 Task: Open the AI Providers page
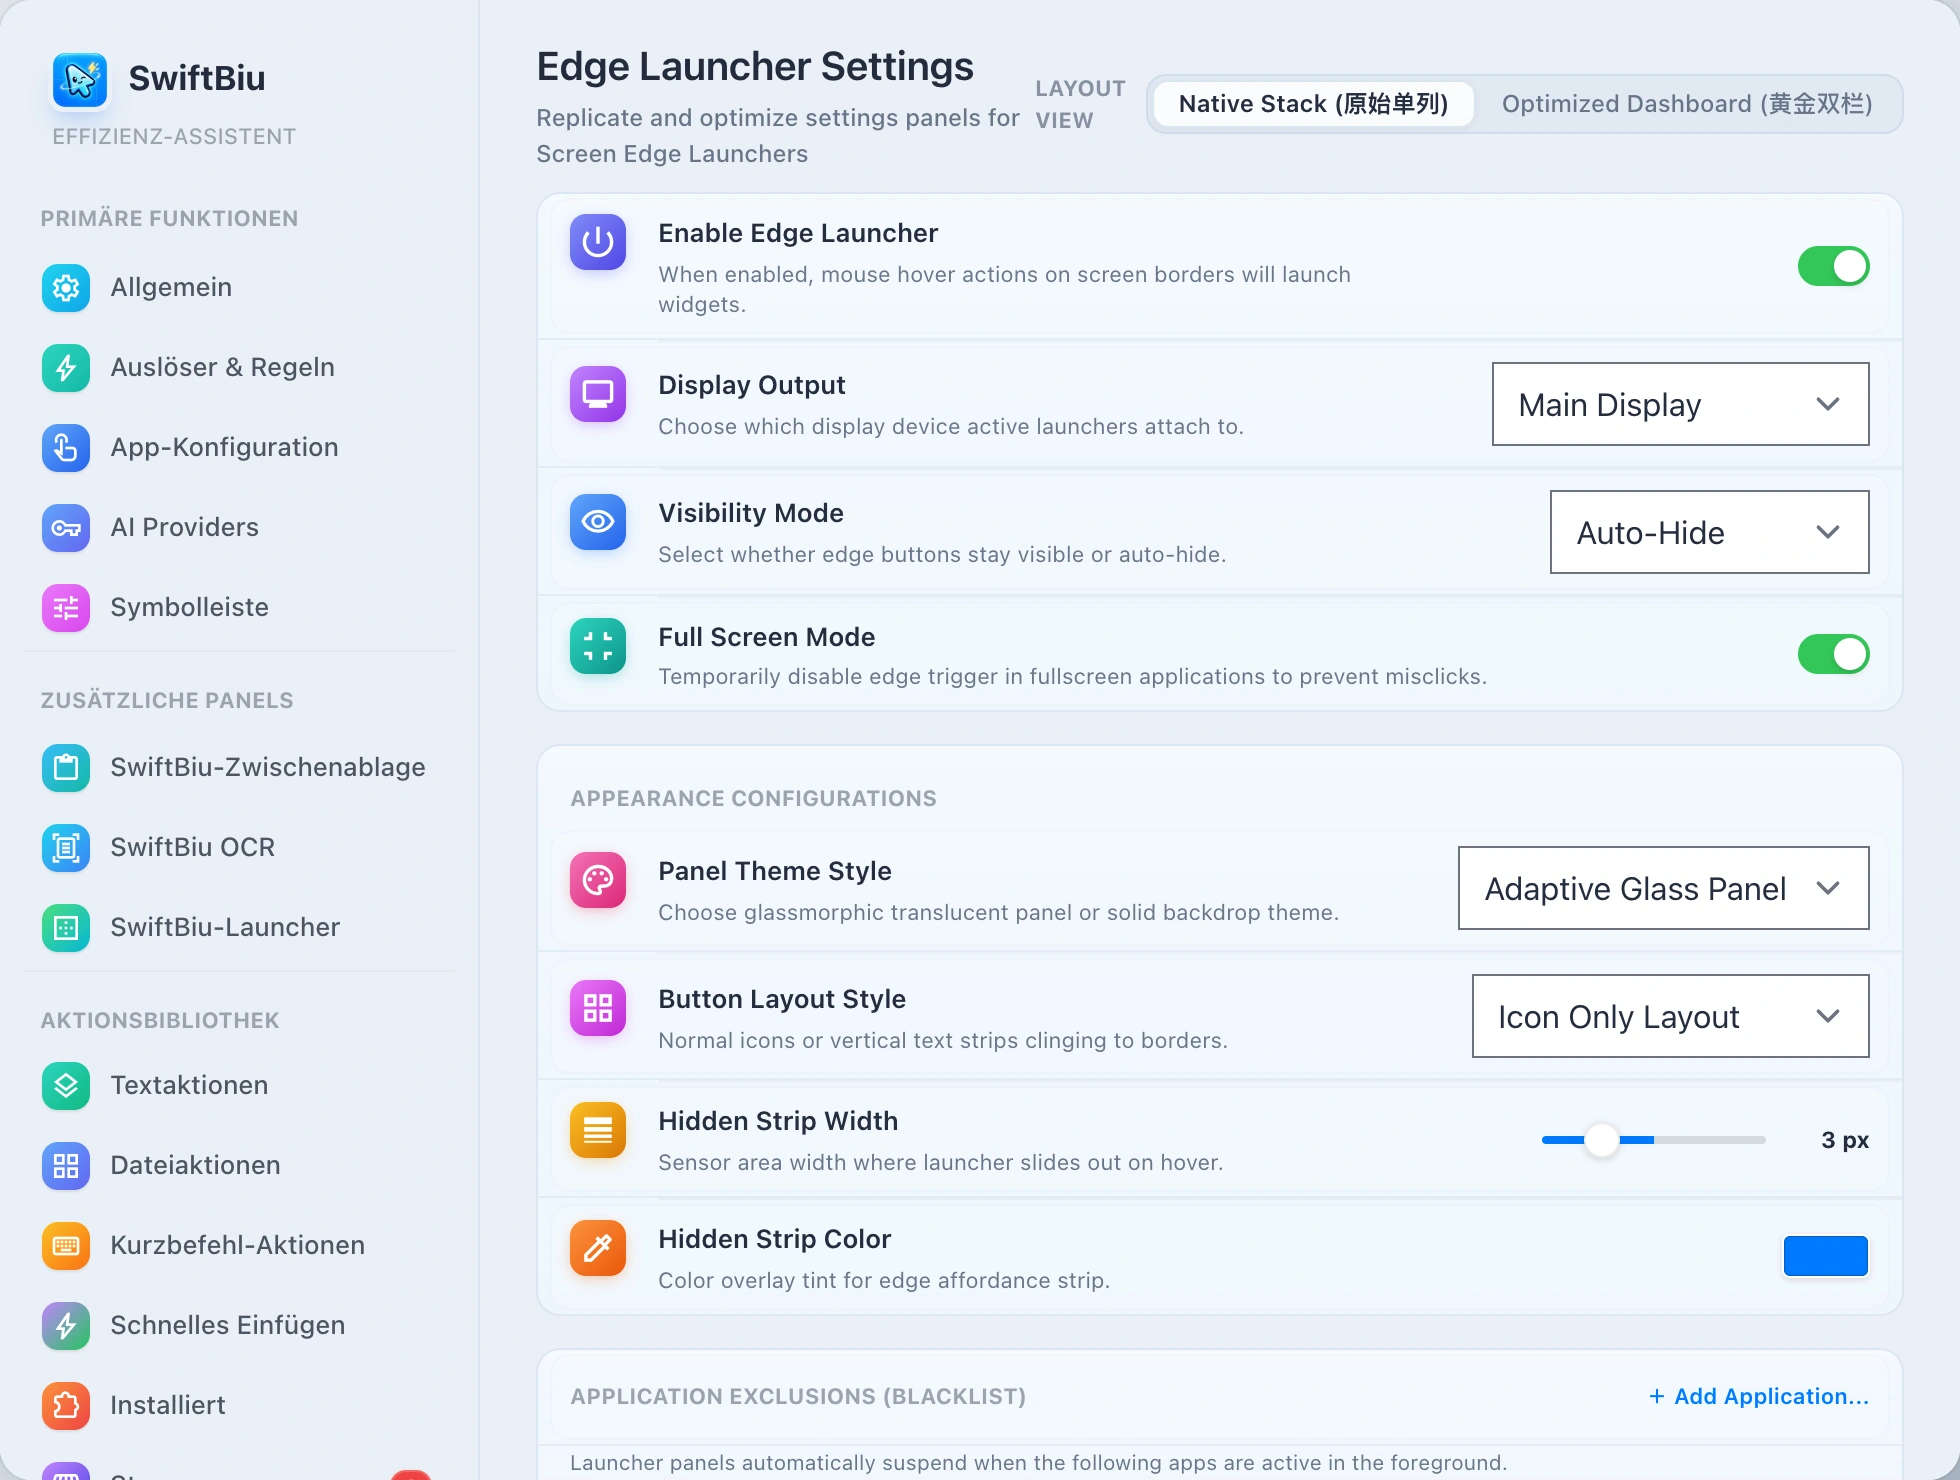pyautogui.click(x=240, y=528)
